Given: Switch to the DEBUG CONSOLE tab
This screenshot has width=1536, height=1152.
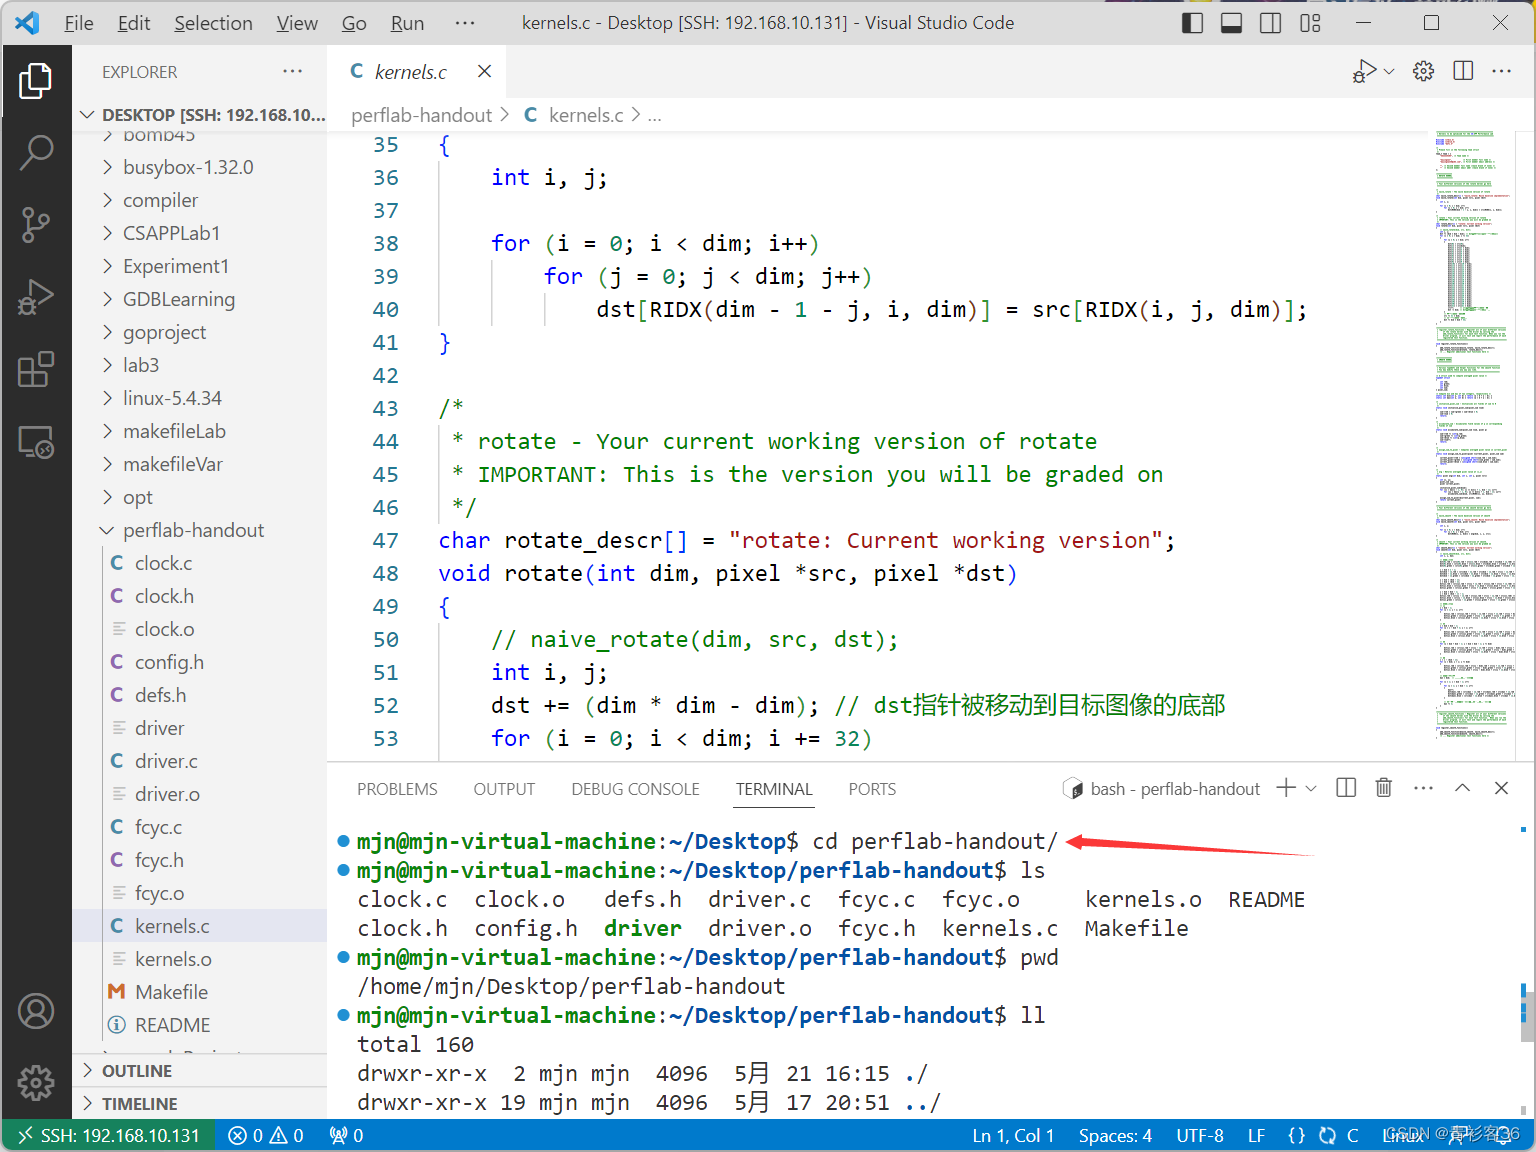Looking at the screenshot, I should point(635,789).
